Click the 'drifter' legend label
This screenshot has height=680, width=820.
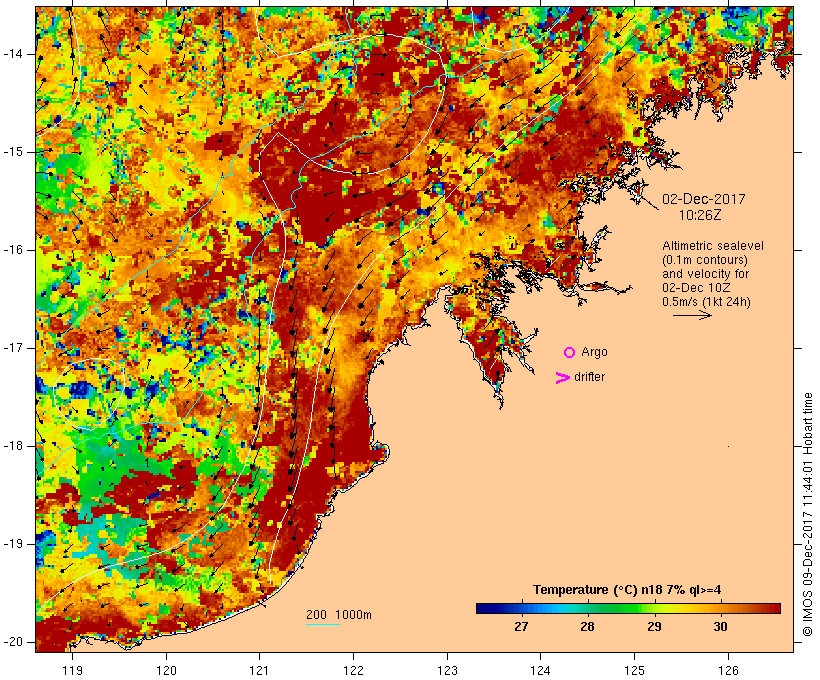coord(589,377)
